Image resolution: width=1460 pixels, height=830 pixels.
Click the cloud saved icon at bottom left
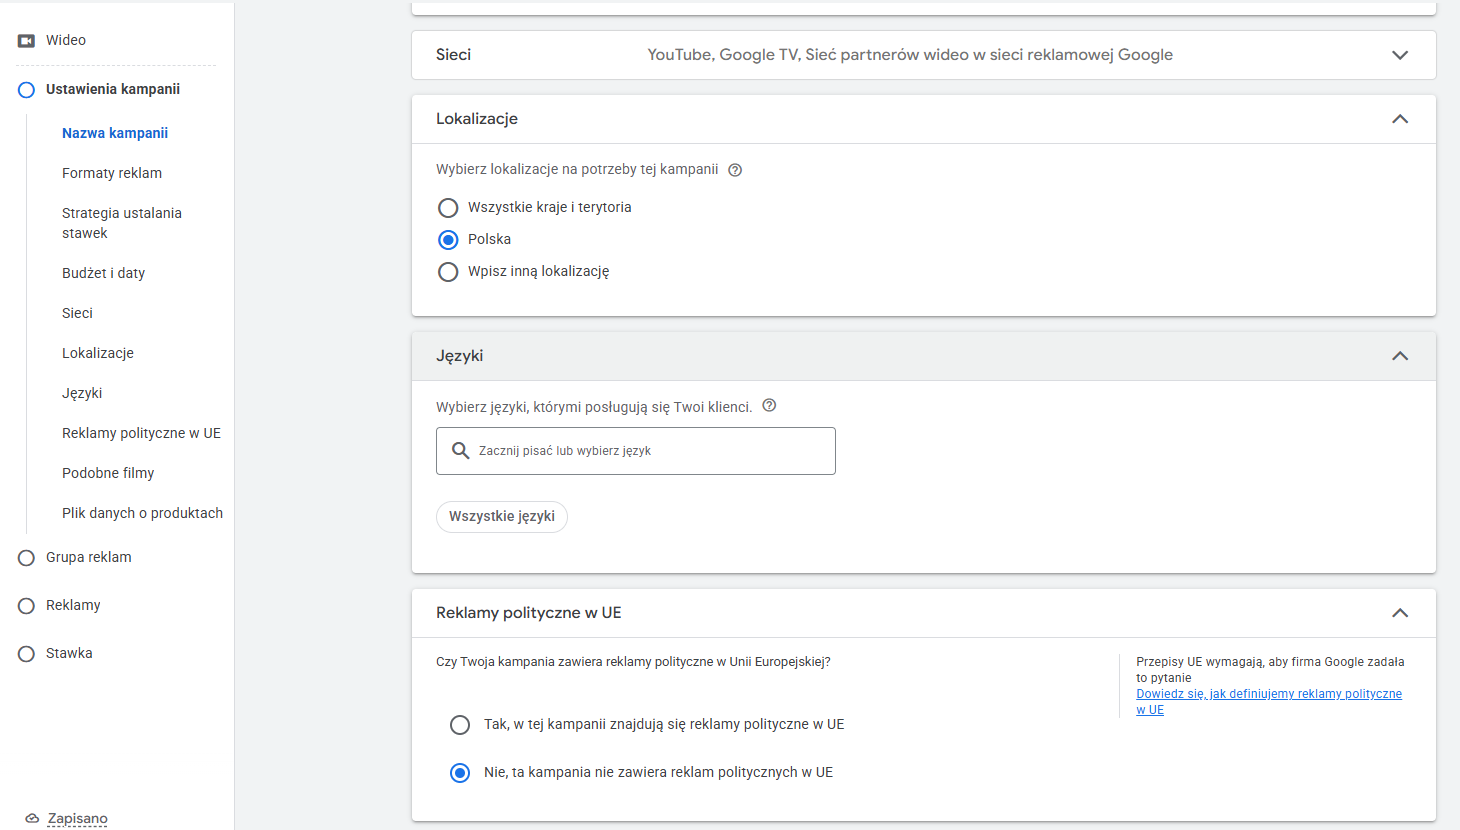click(x=32, y=818)
